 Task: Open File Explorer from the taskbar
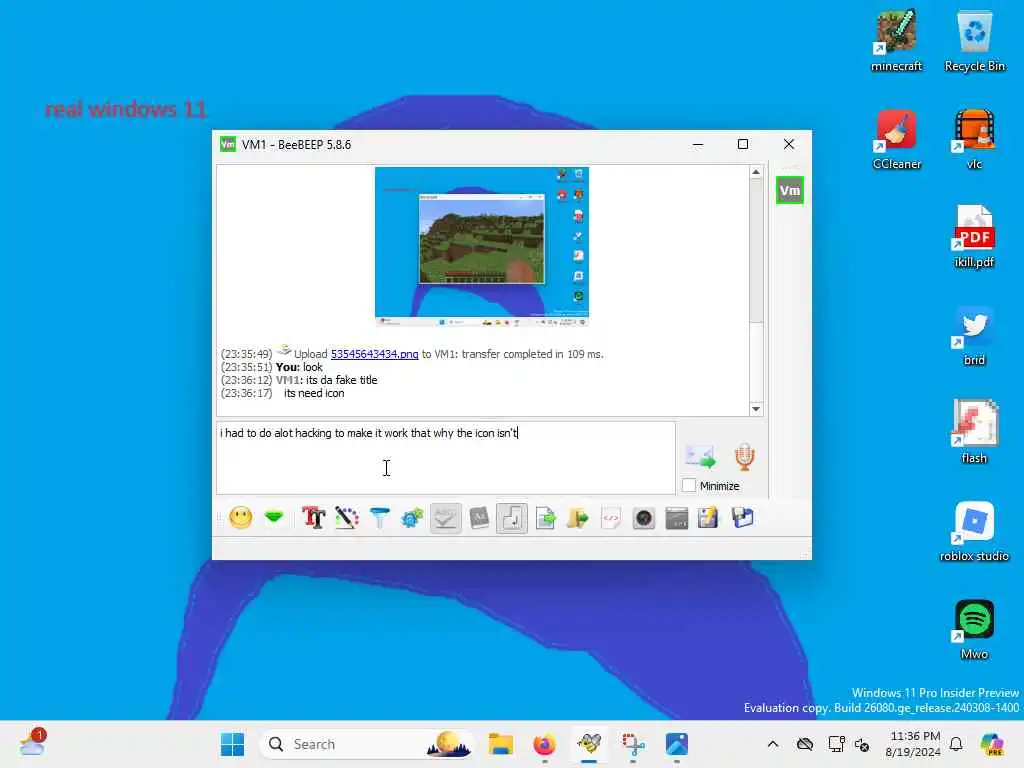[501, 744]
